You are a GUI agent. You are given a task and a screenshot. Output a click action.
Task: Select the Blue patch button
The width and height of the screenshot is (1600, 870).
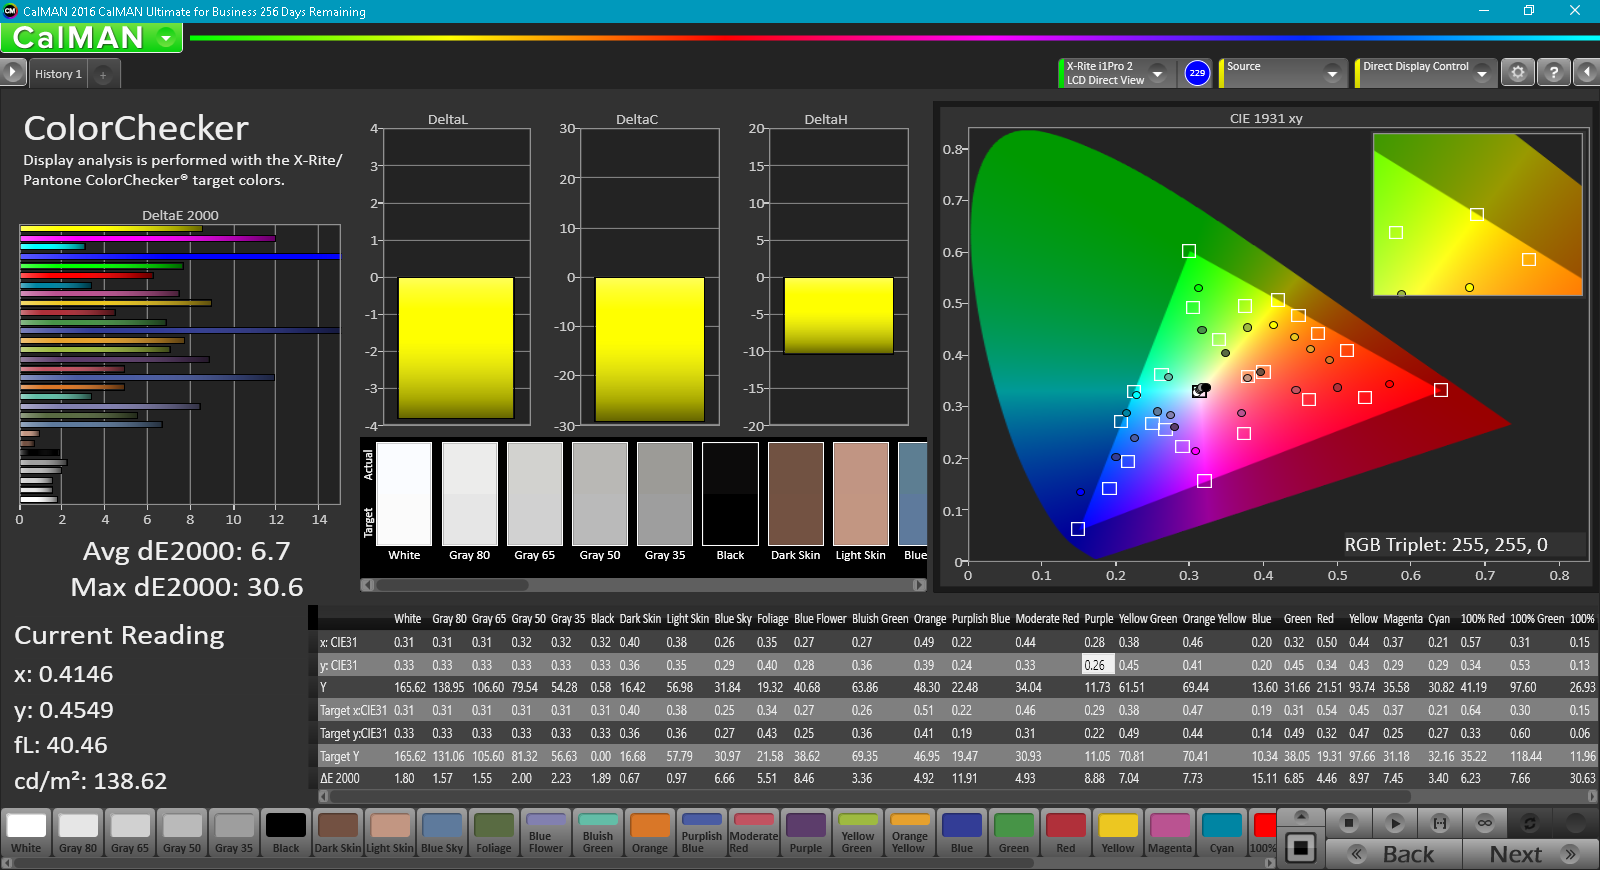(x=962, y=833)
